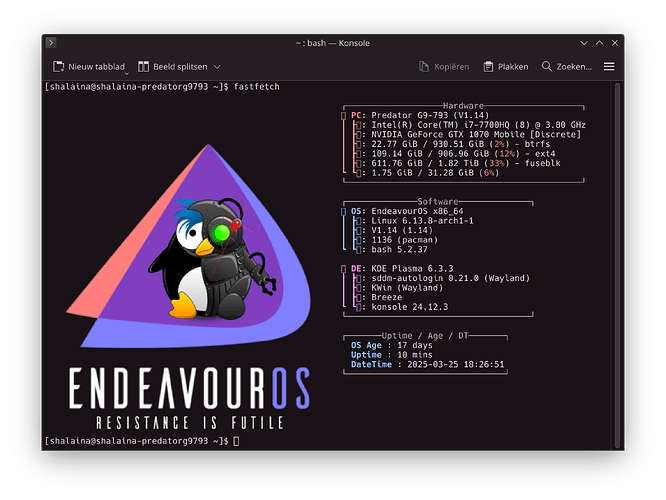Screen dimensions: 666x500
Task: Click the fastfetch command text
Action: pos(257,87)
